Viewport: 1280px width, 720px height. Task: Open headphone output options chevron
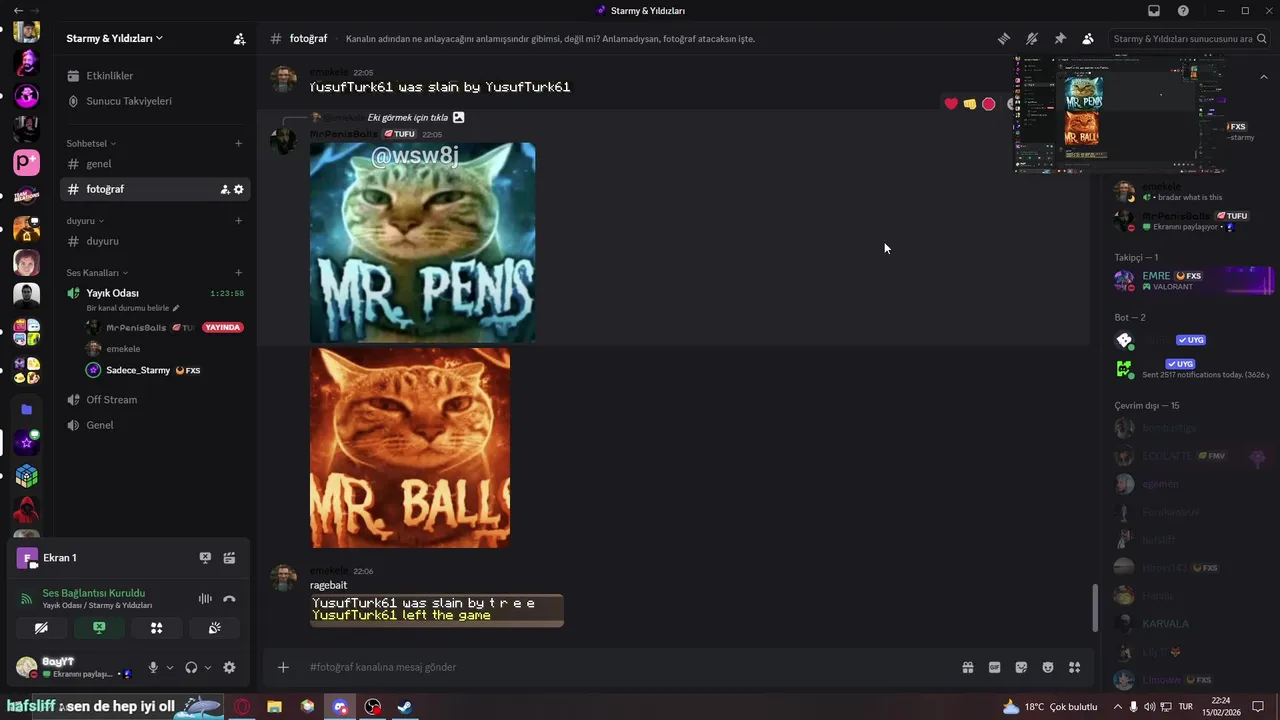click(x=208, y=667)
